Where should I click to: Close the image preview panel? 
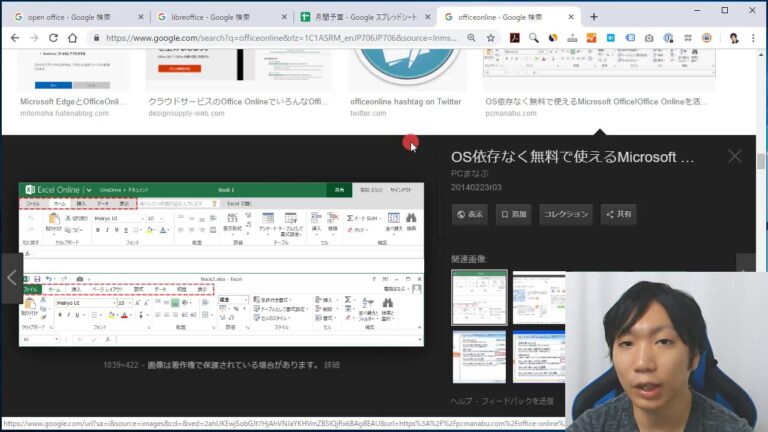coord(735,156)
